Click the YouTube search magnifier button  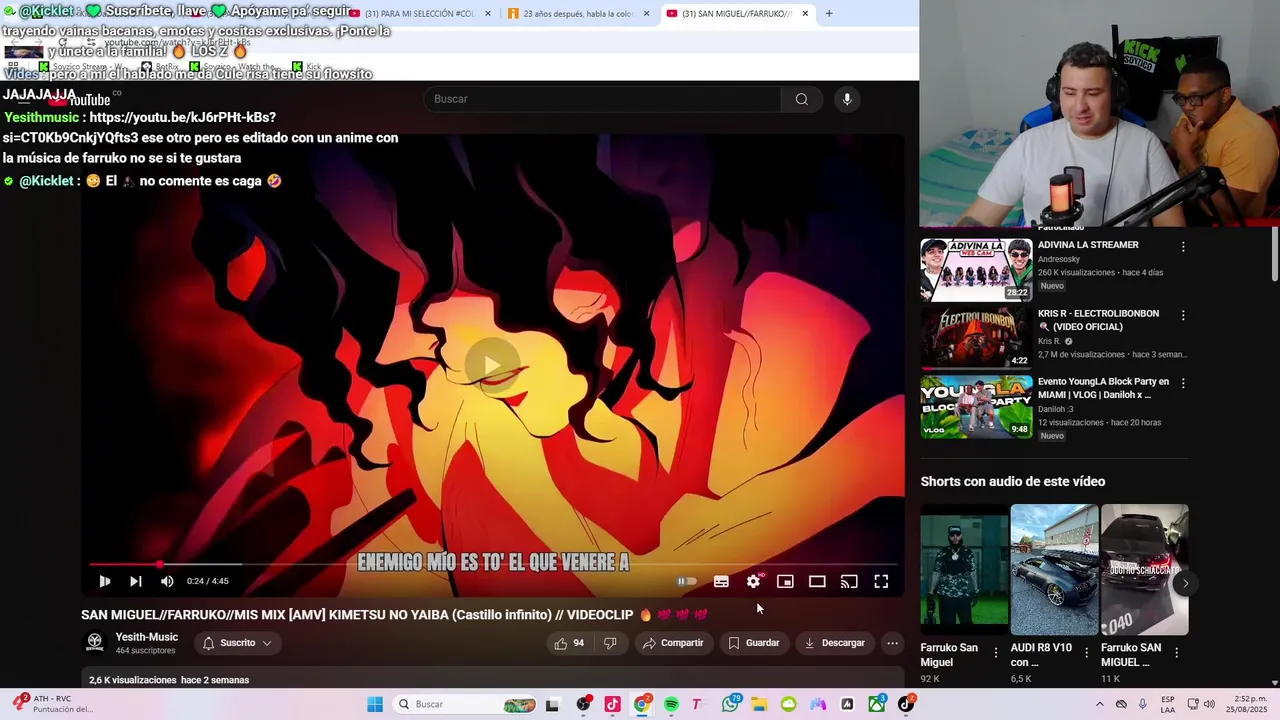pos(801,99)
